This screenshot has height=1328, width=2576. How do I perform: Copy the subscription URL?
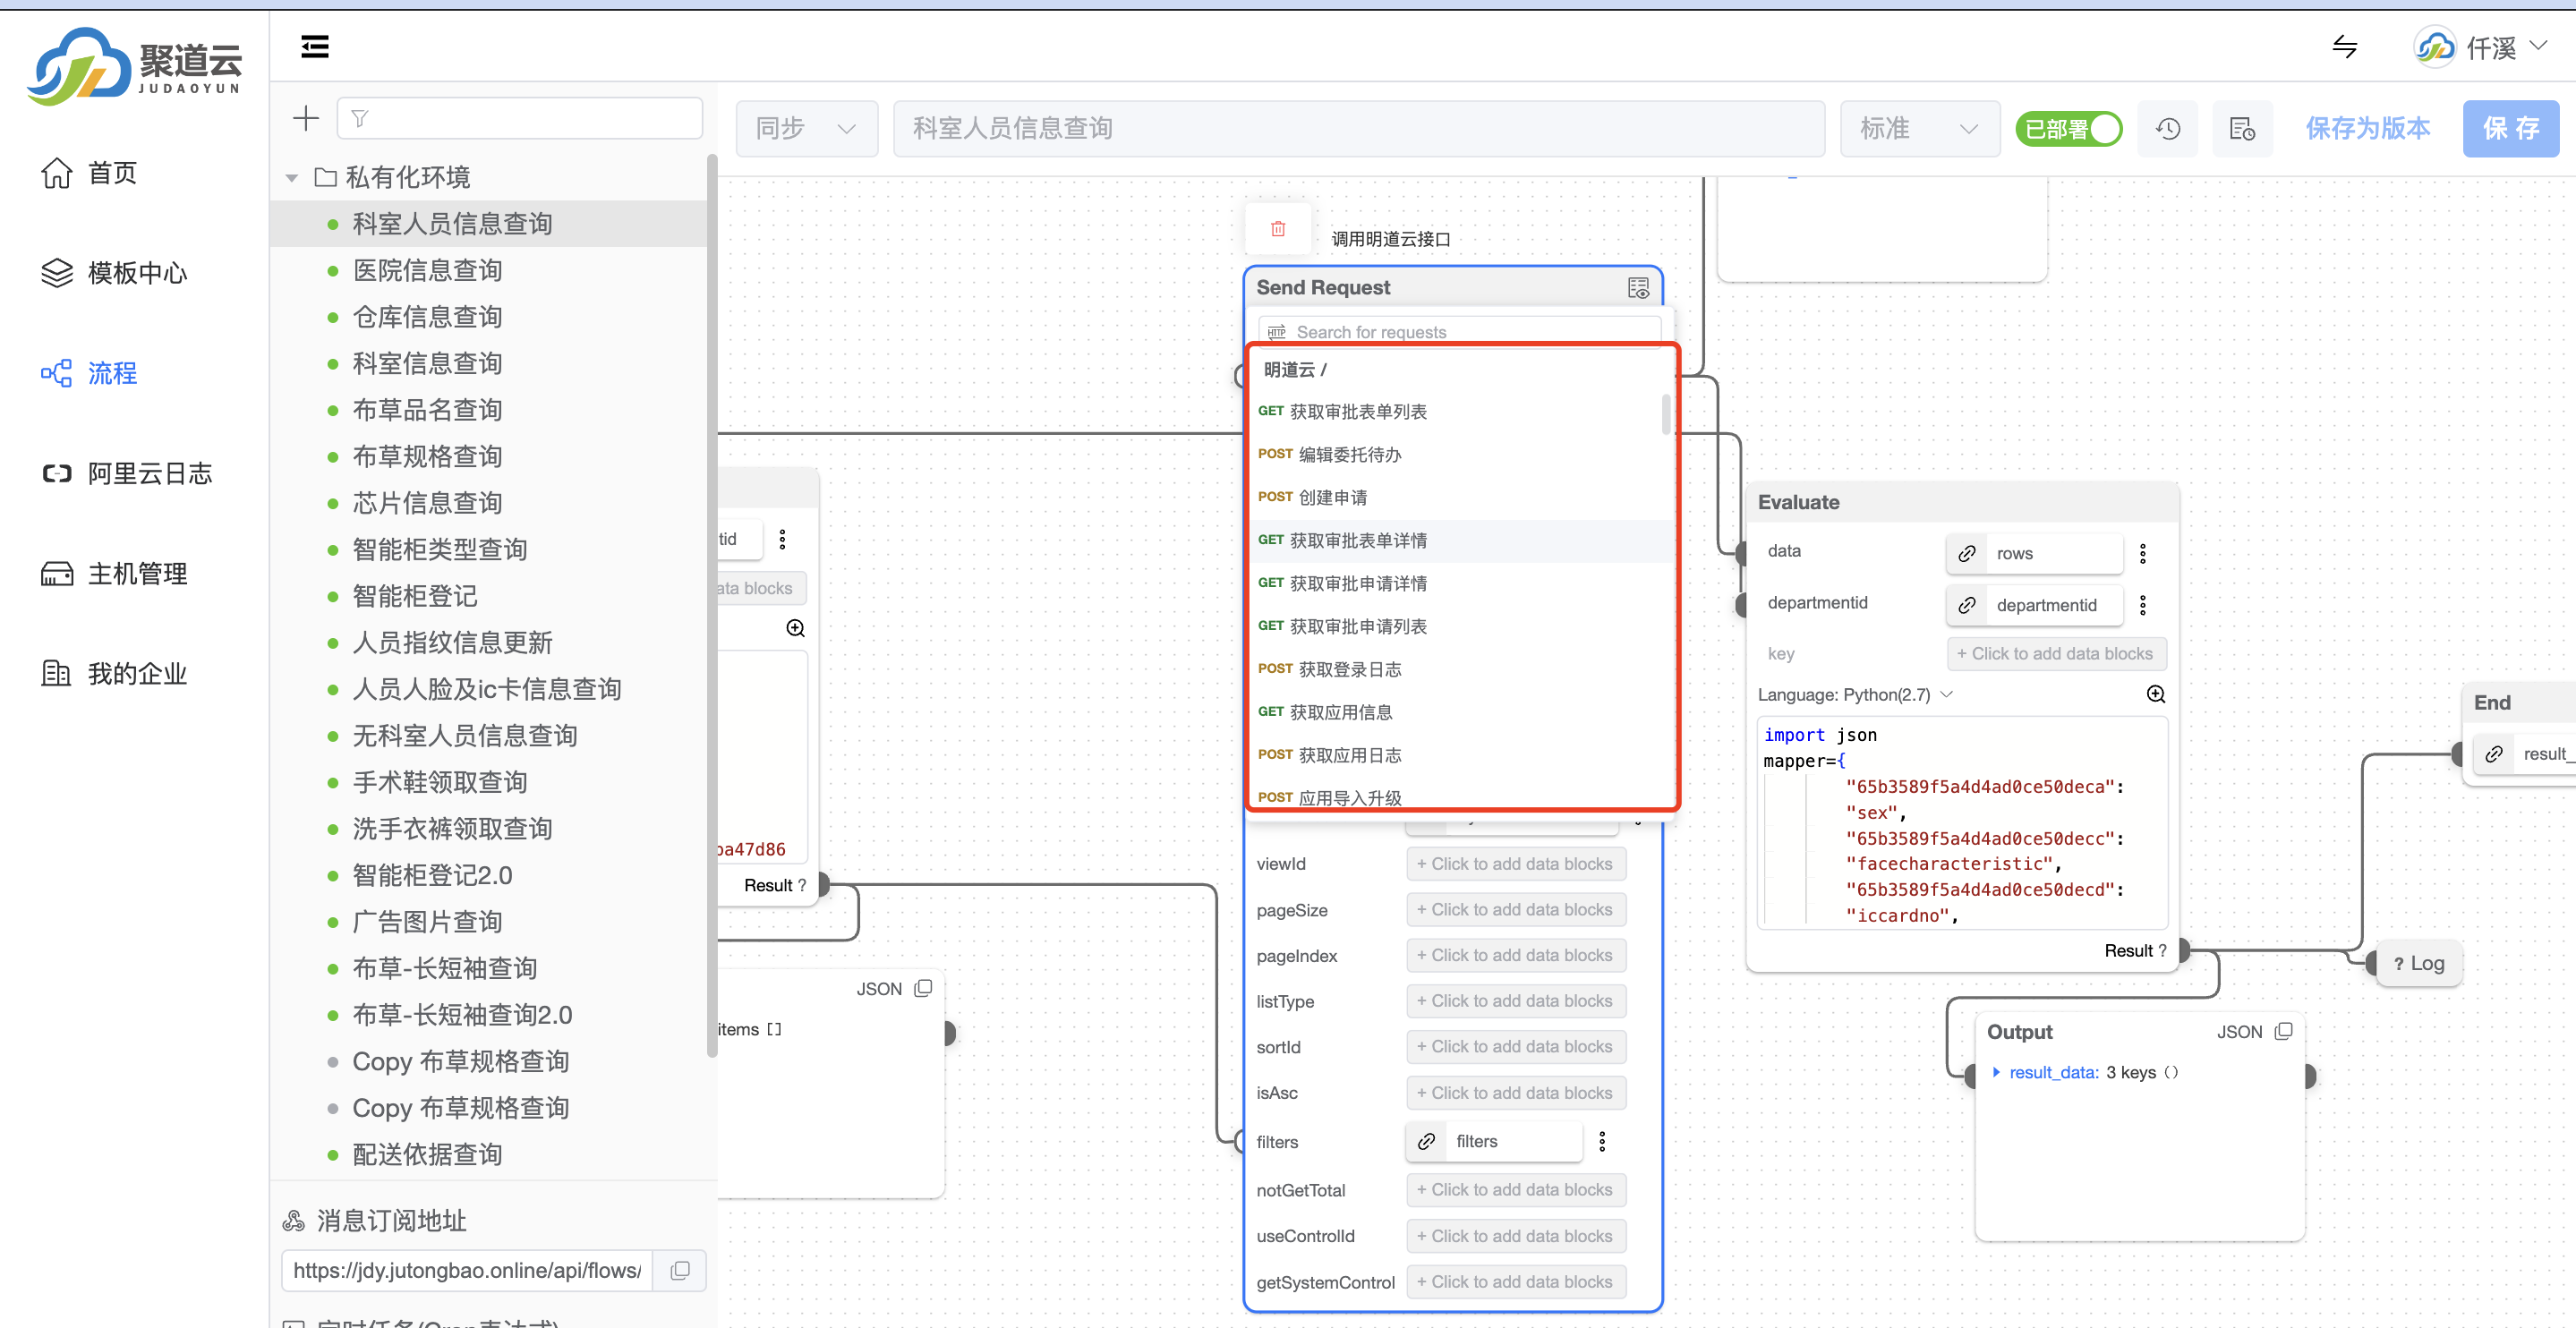(x=680, y=1271)
